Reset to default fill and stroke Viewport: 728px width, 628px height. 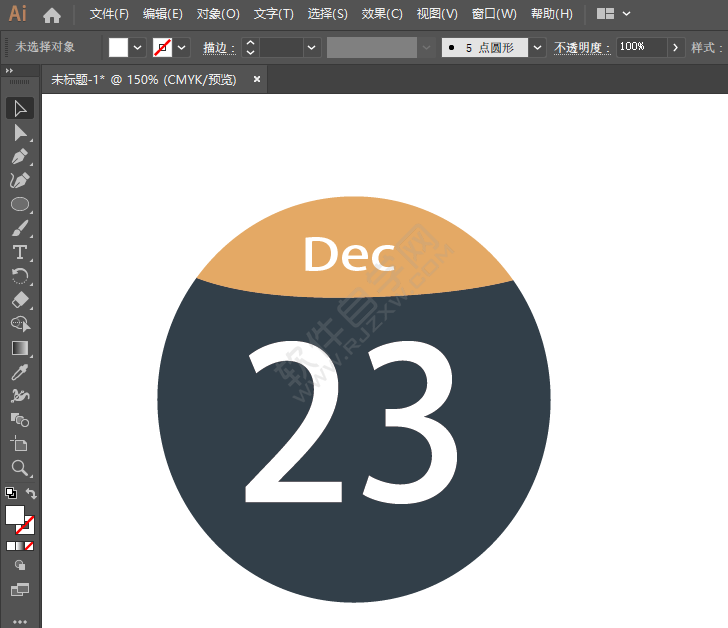pos(11,493)
